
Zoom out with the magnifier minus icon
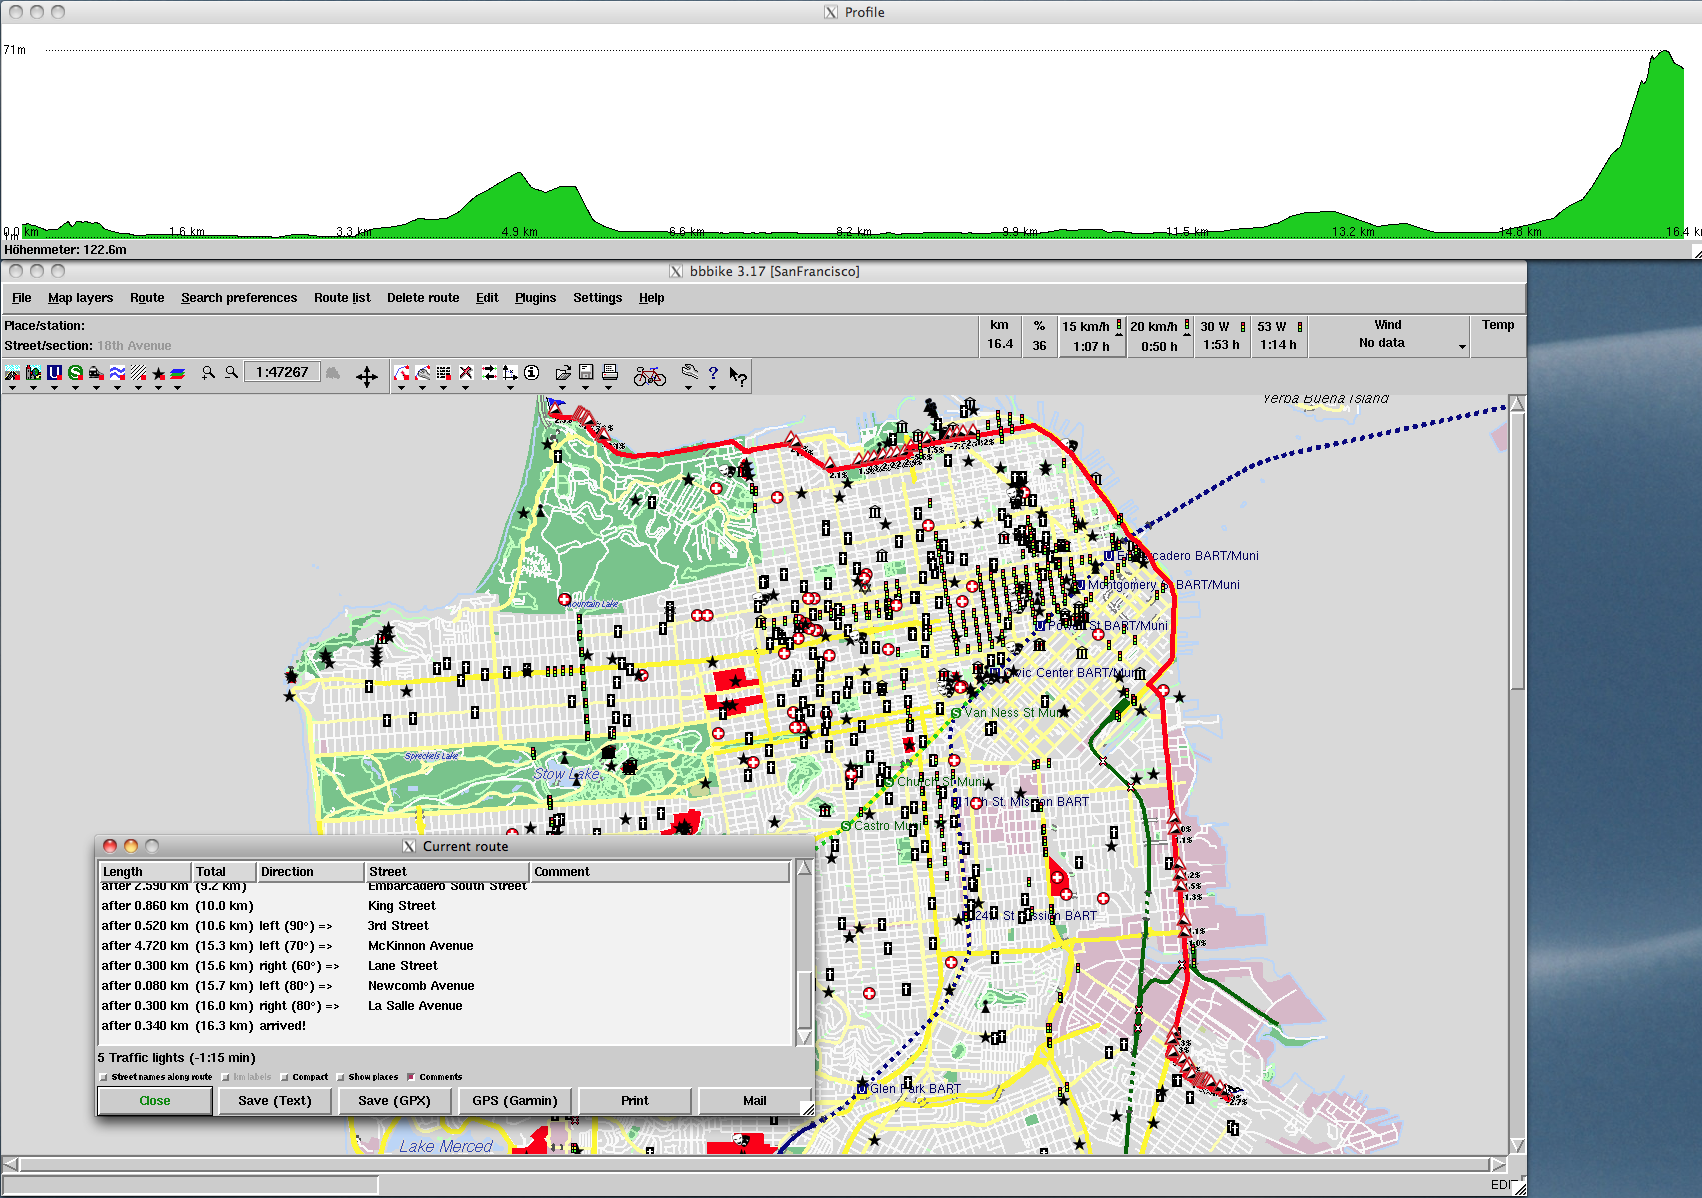[231, 372]
